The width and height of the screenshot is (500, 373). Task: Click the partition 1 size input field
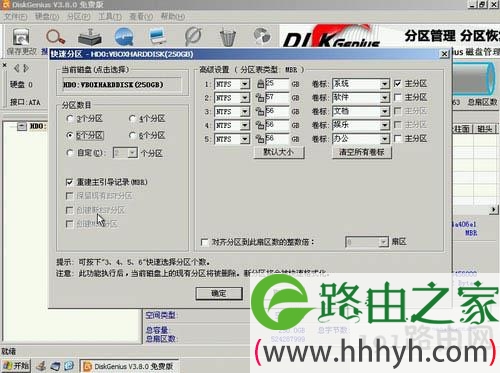click(277, 84)
